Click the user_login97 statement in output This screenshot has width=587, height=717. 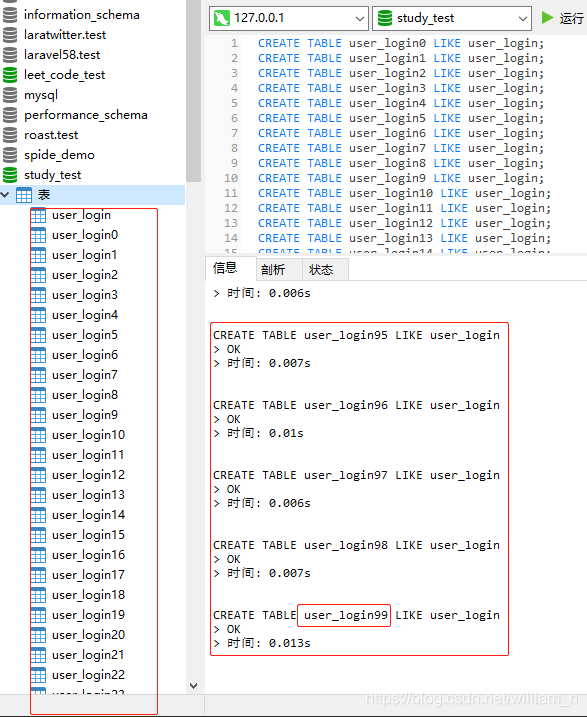tap(356, 475)
